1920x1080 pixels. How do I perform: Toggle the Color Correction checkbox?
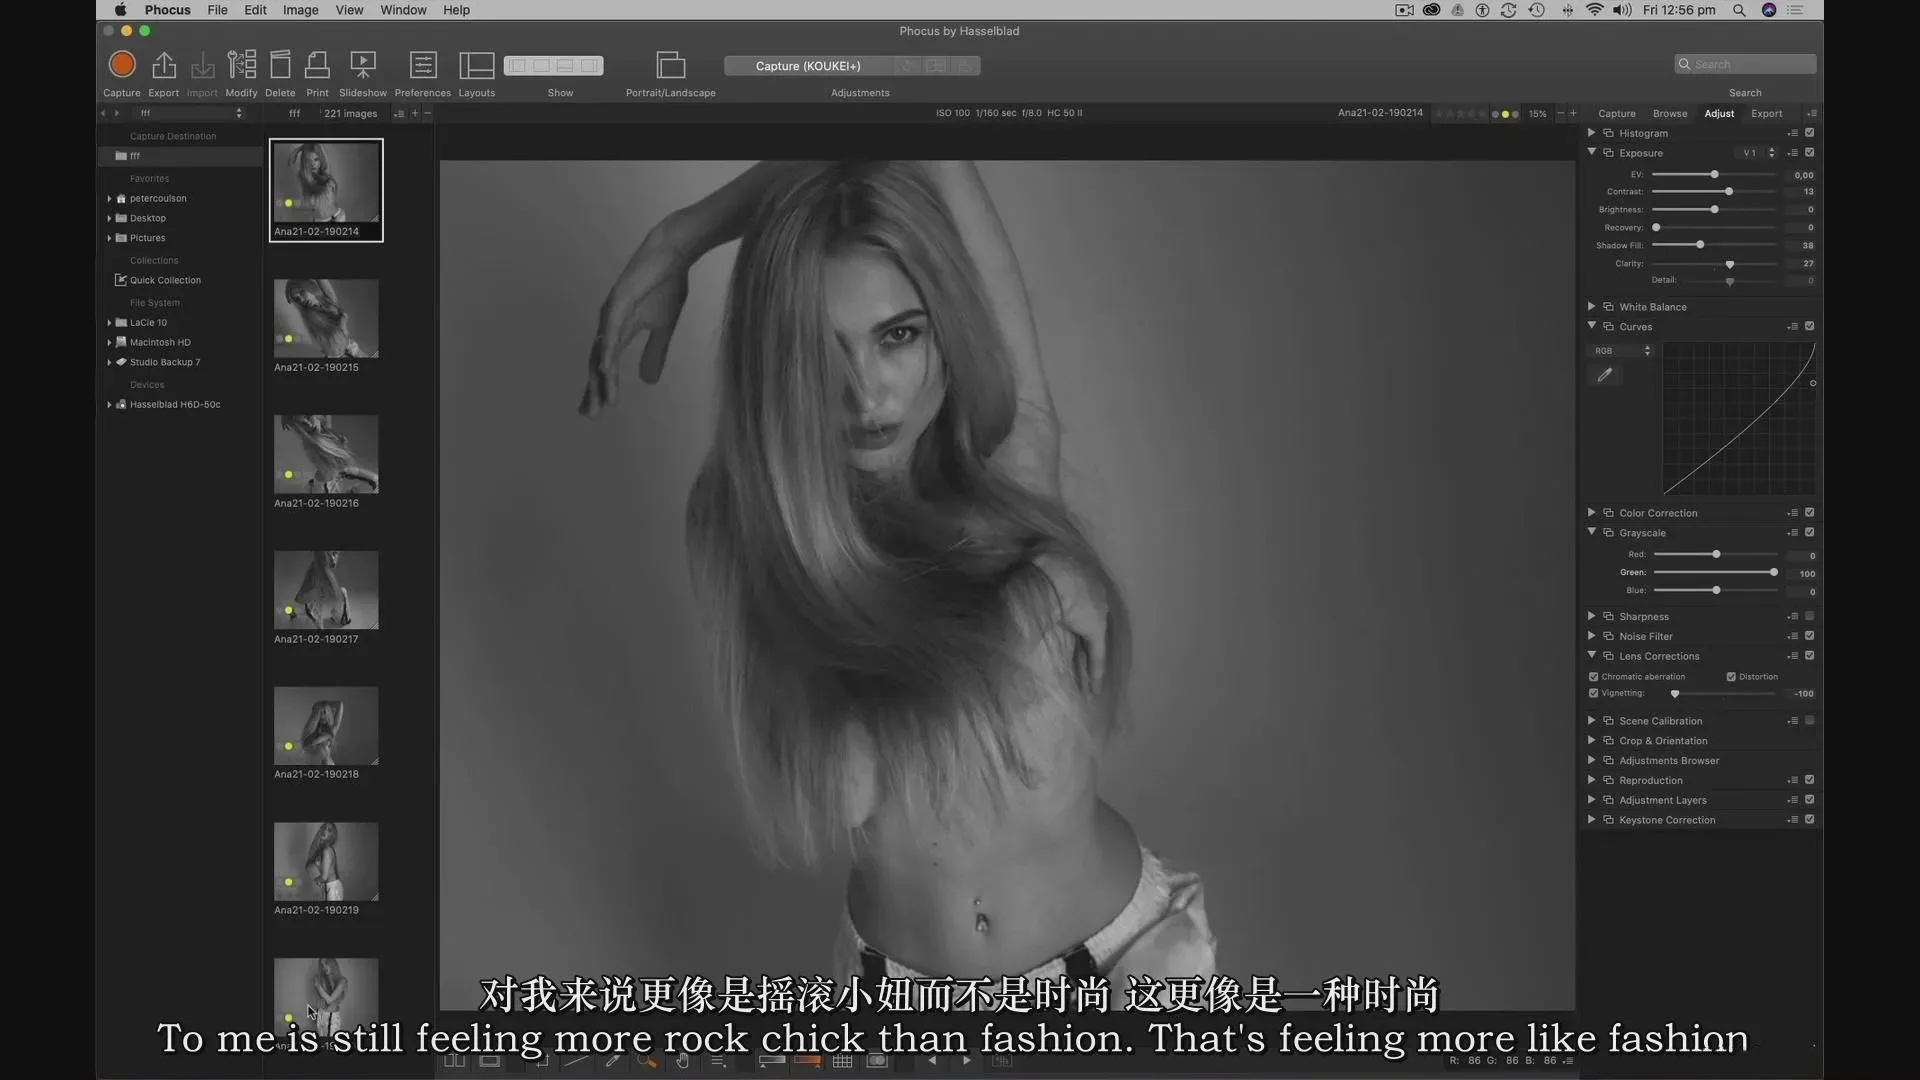(1809, 513)
